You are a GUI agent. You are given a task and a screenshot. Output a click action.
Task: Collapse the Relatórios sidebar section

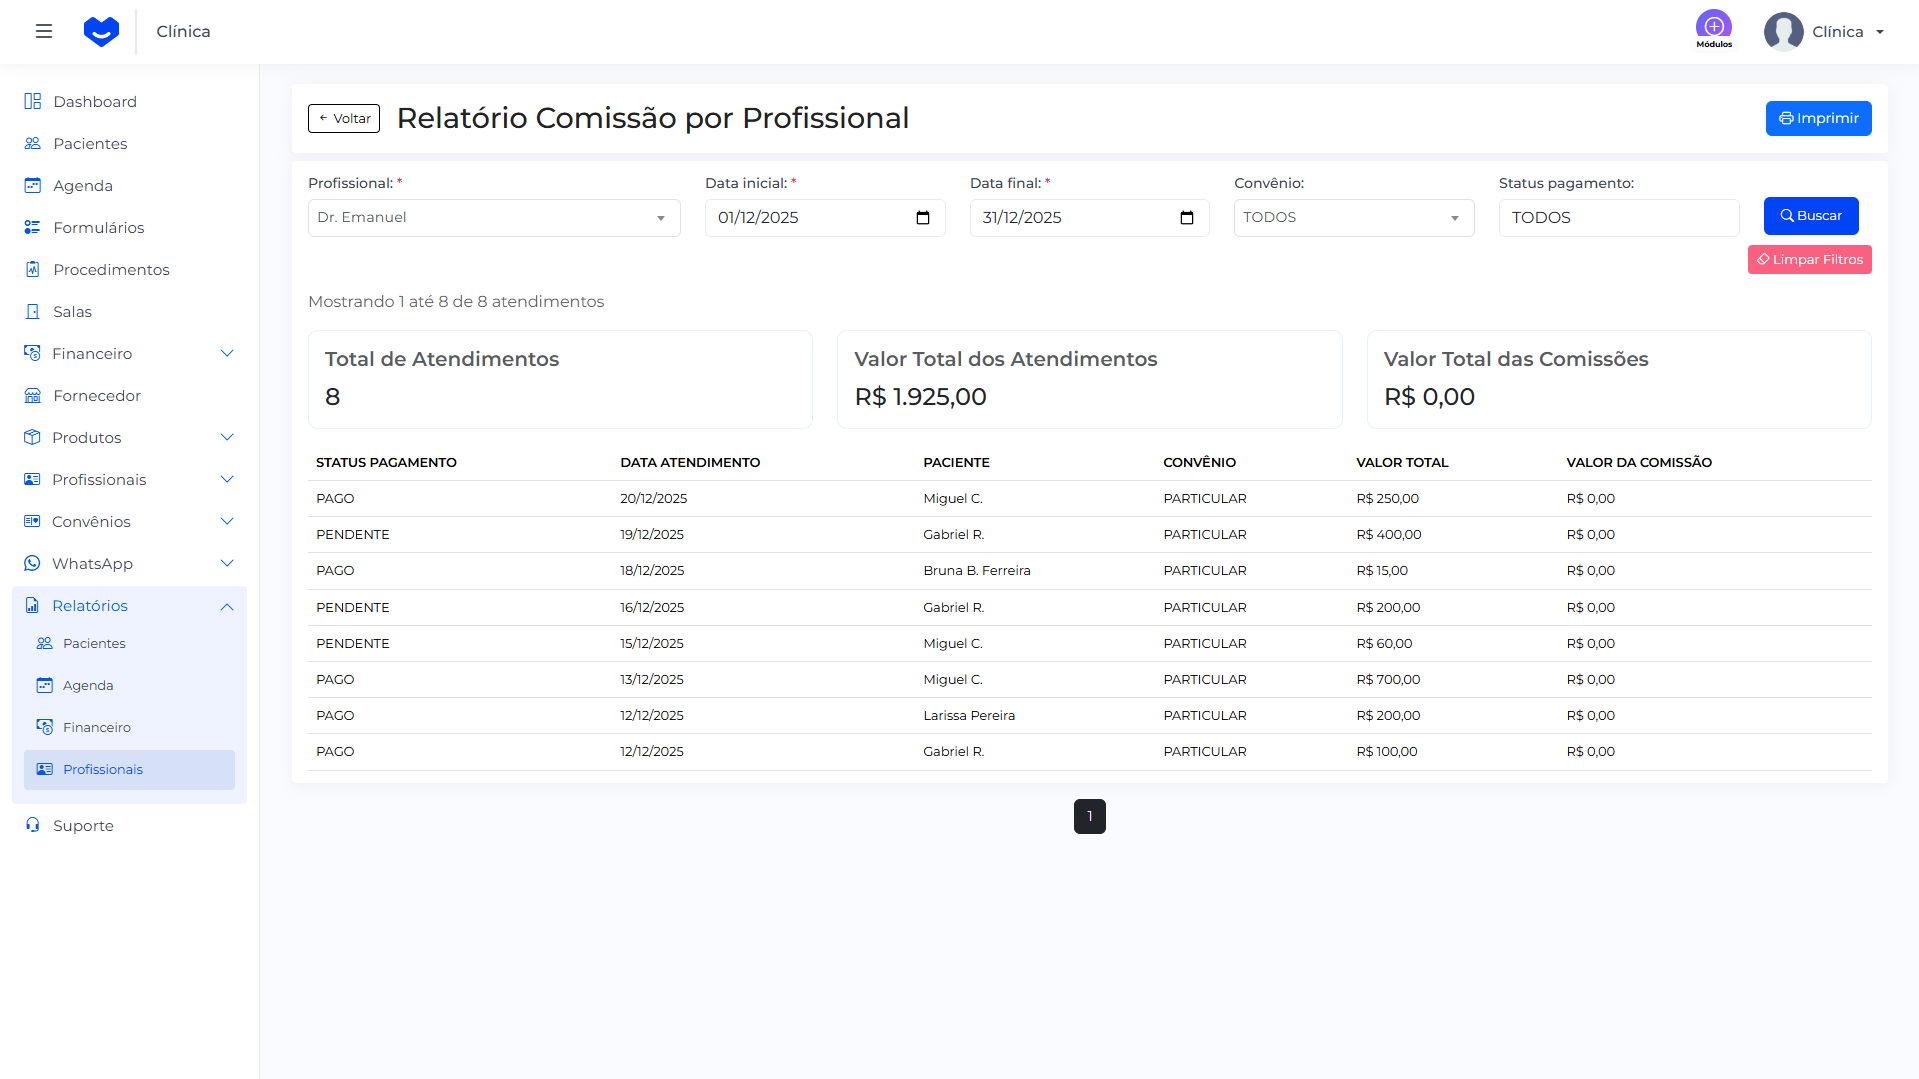pyautogui.click(x=227, y=606)
